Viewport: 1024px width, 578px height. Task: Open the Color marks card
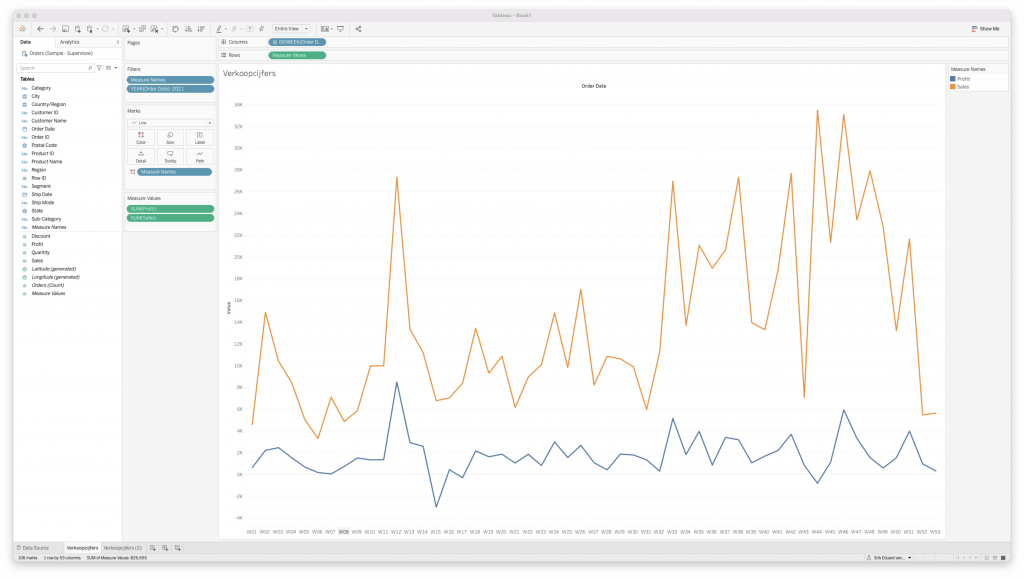141,137
